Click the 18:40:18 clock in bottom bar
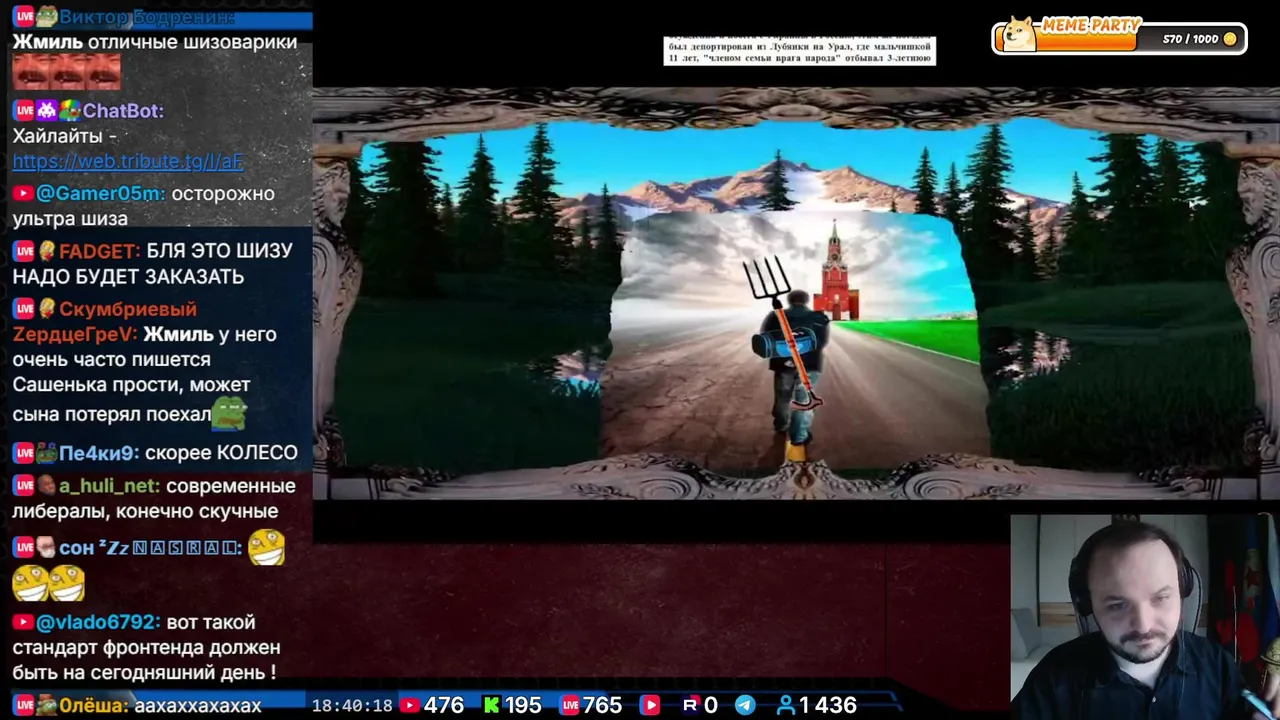 [x=352, y=705]
